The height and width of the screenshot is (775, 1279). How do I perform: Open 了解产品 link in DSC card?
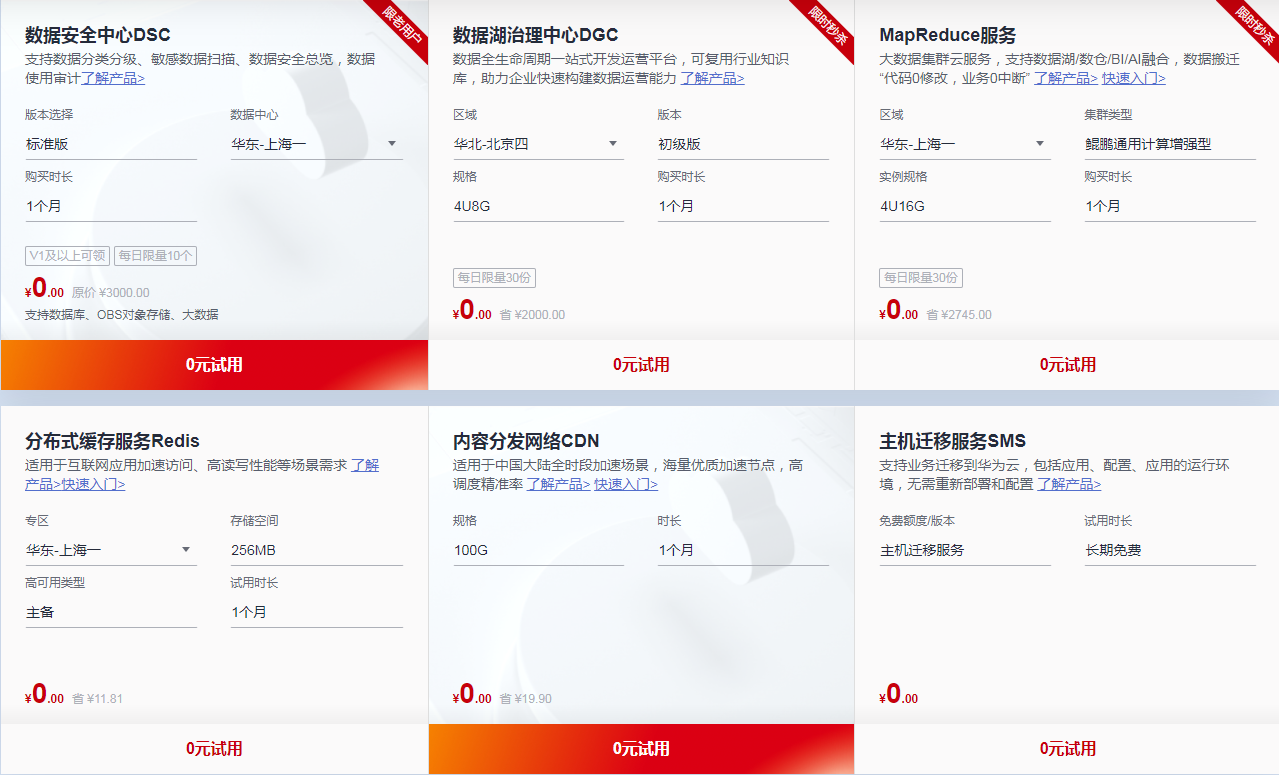pos(113,78)
